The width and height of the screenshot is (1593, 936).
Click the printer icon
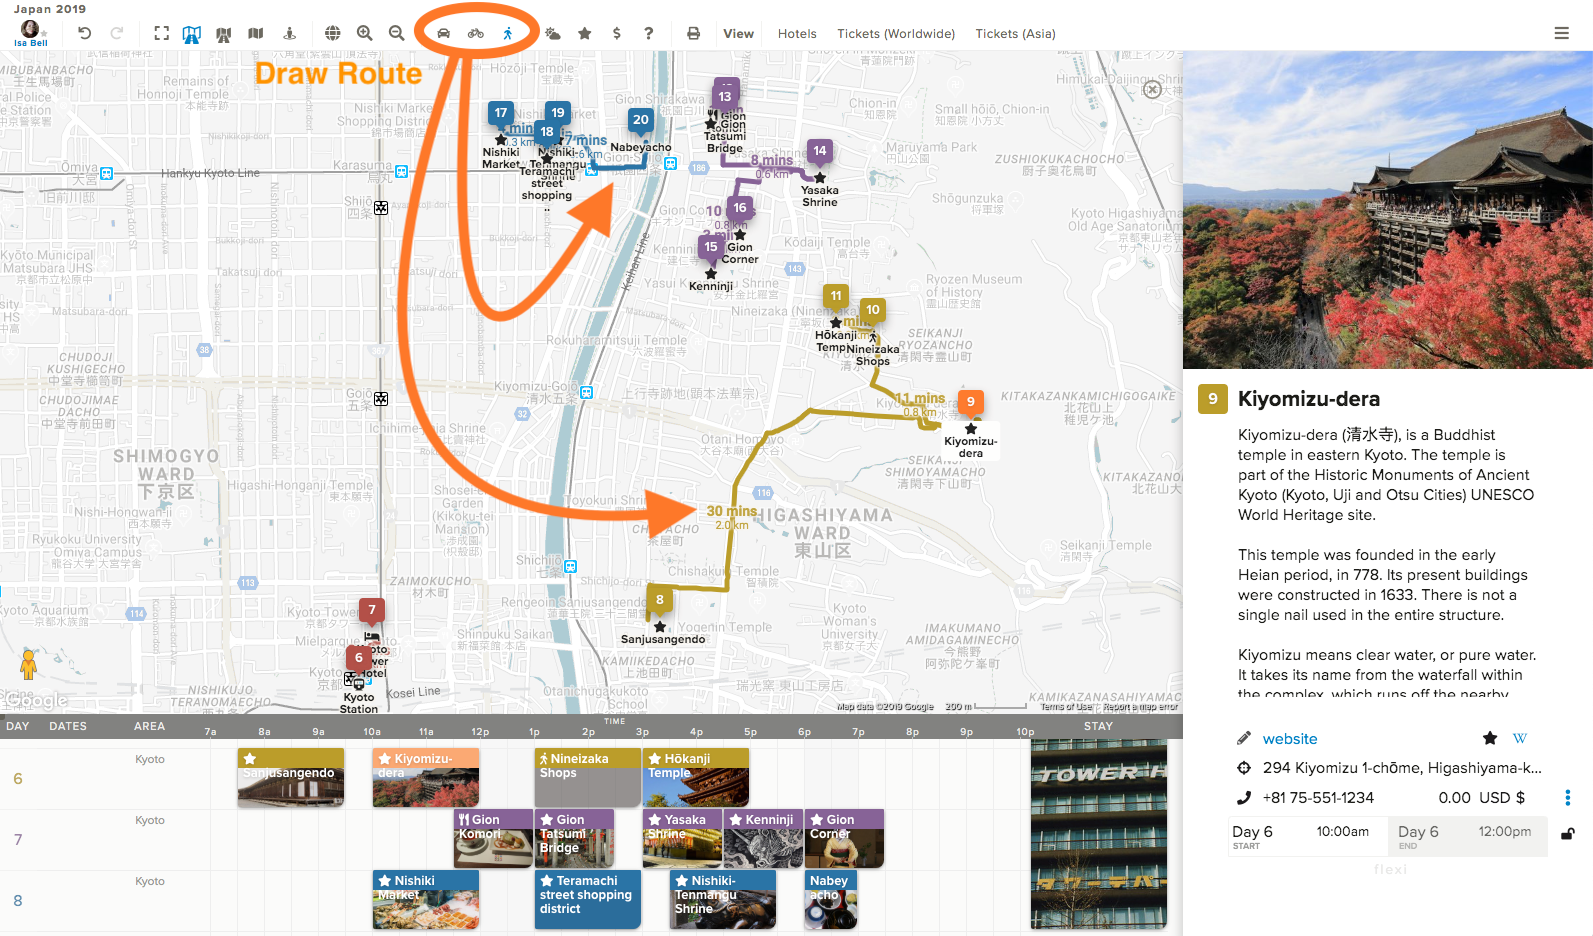(x=694, y=33)
